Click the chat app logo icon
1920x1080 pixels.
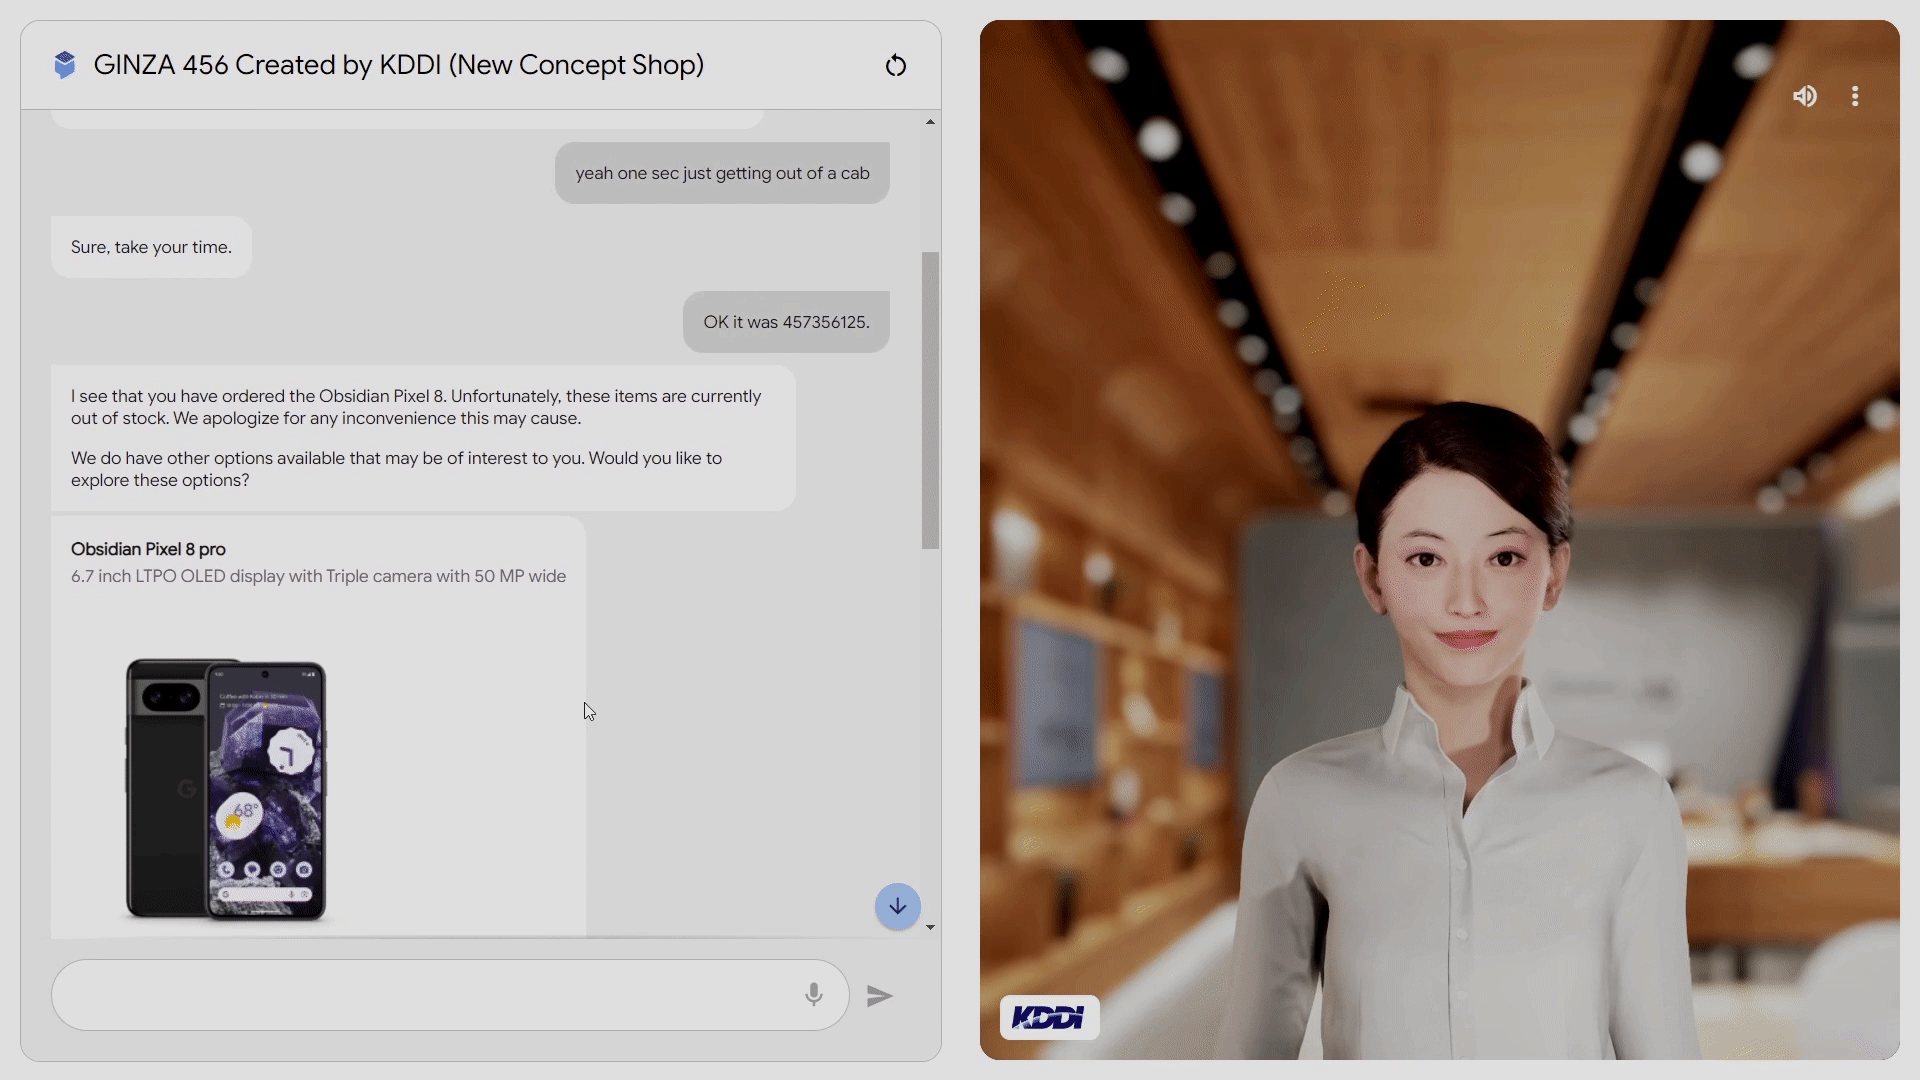coord(65,65)
